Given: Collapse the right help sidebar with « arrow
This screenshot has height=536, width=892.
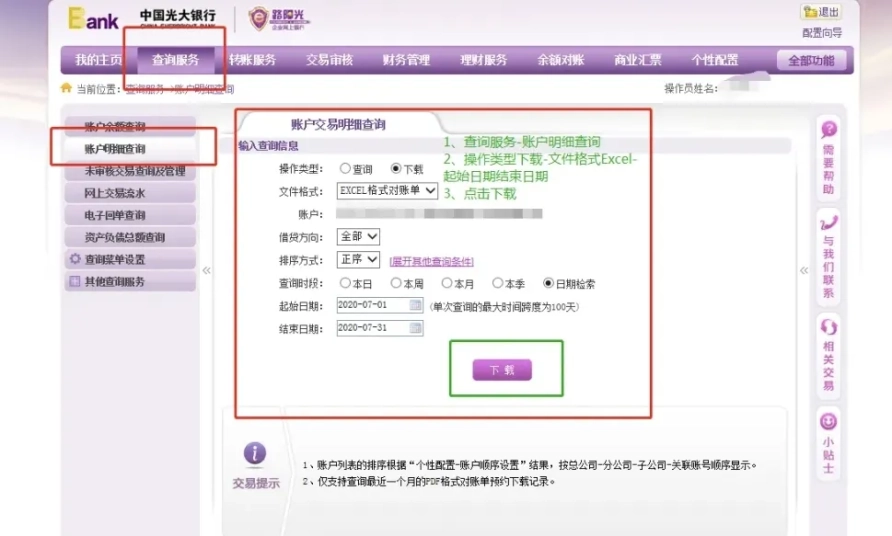Looking at the screenshot, I should coord(804,270).
